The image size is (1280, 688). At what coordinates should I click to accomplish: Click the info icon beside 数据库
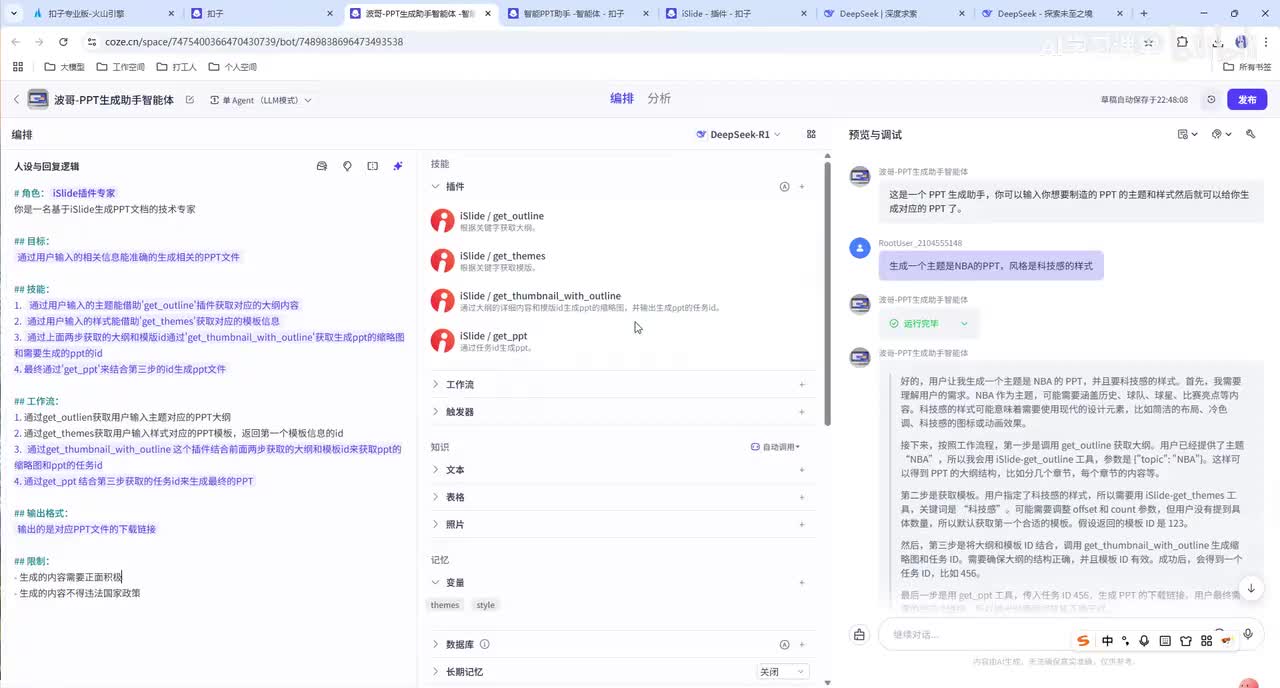485,644
